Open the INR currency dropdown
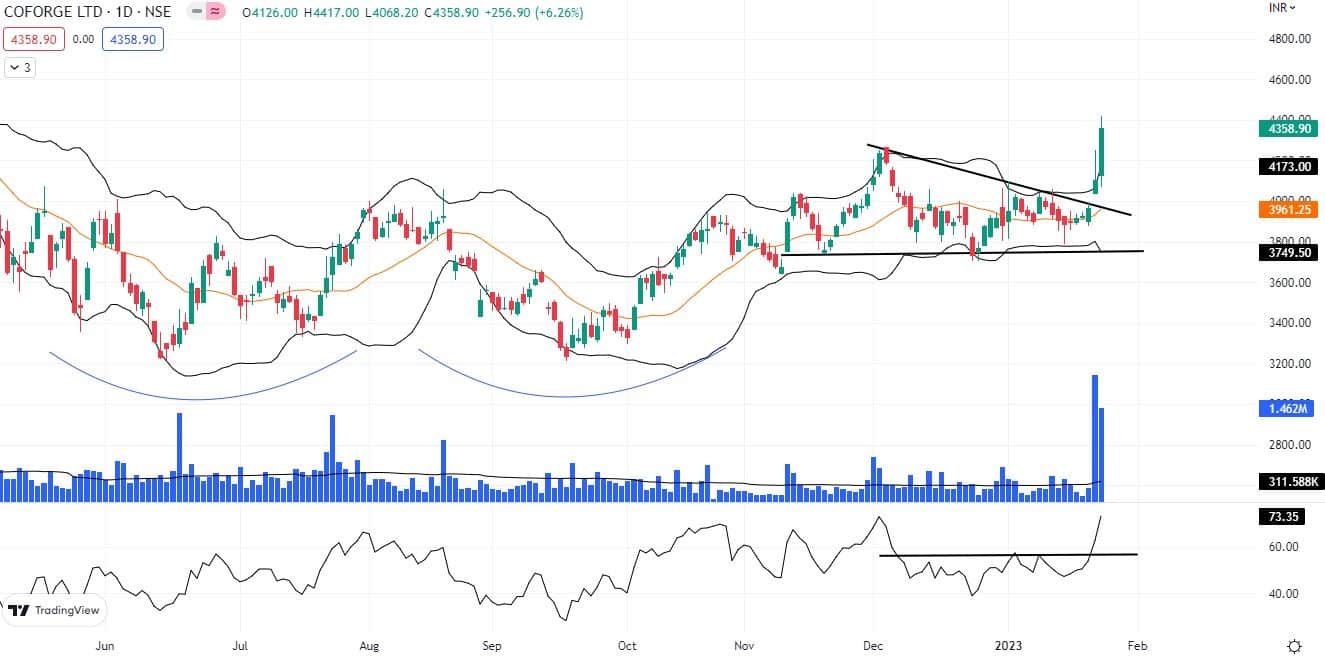This screenshot has width=1325, height=656. pos(1281,7)
